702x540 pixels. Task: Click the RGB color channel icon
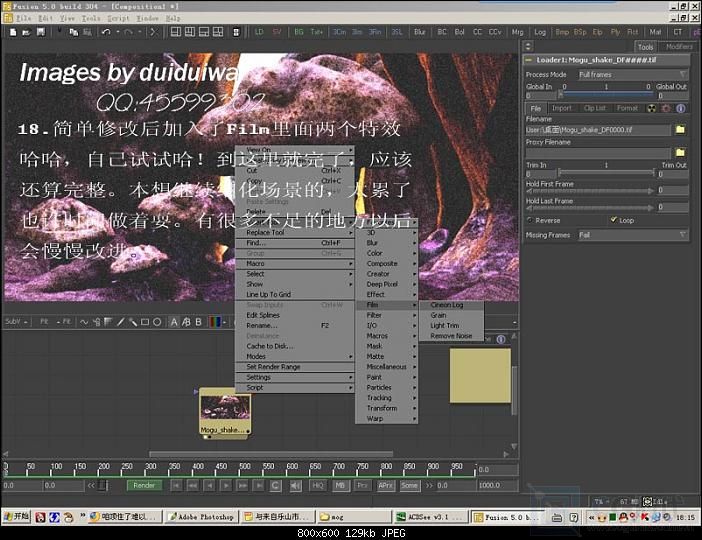215,322
